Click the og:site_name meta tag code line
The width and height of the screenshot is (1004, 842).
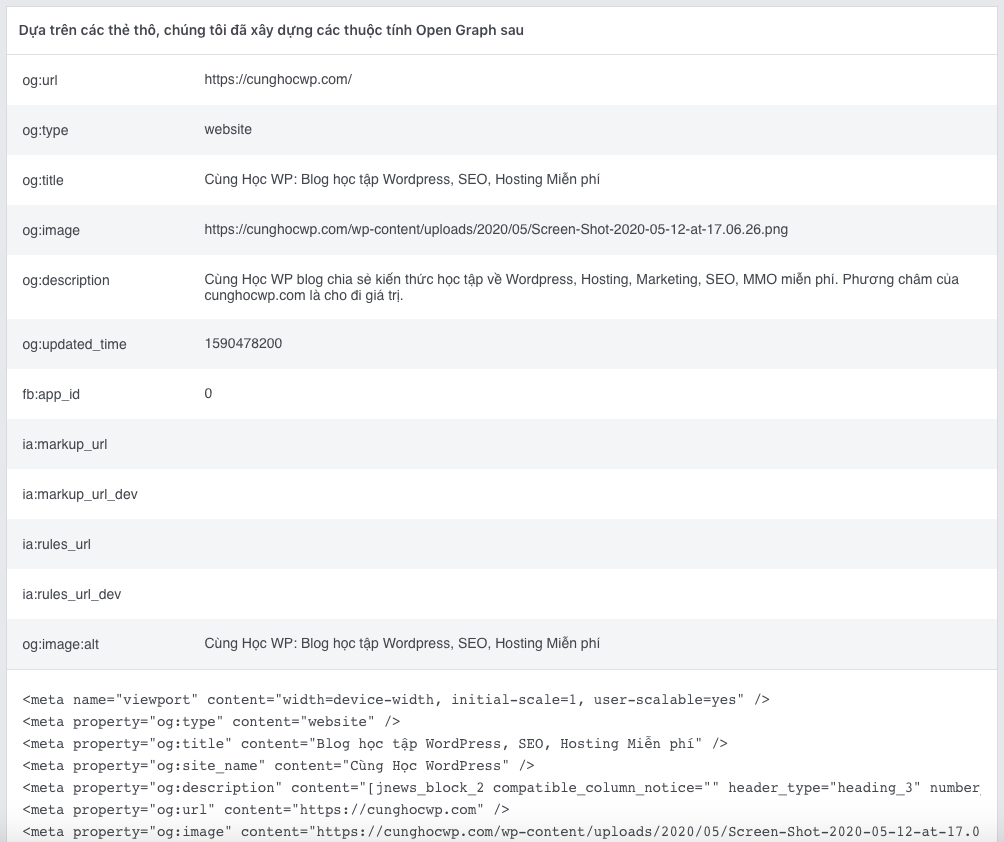tap(279, 766)
